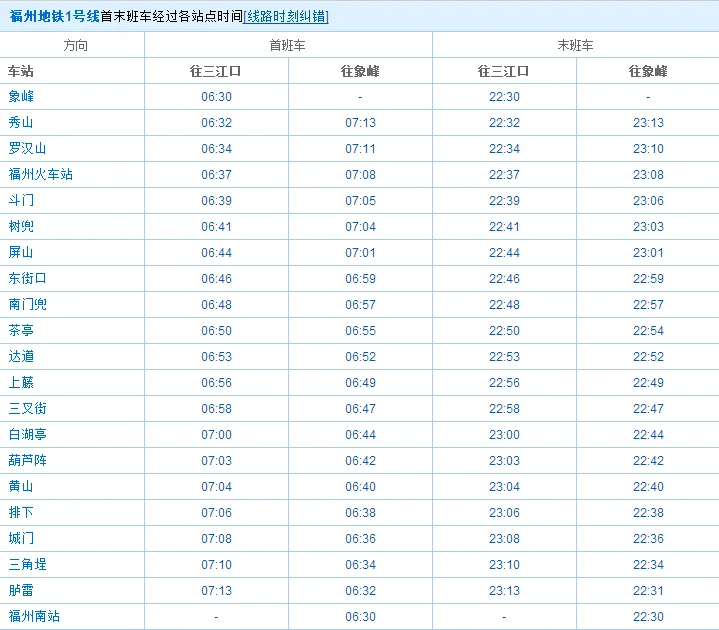Open 福州火车站 station page

[40, 175]
